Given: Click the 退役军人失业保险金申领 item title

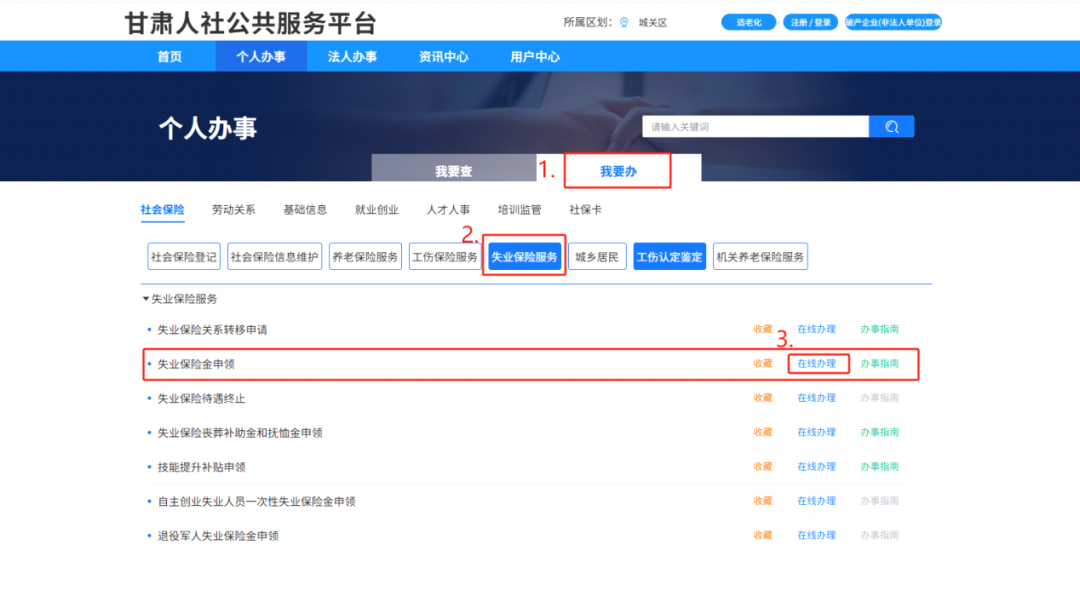Looking at the screenshot, I should (218, 536).
